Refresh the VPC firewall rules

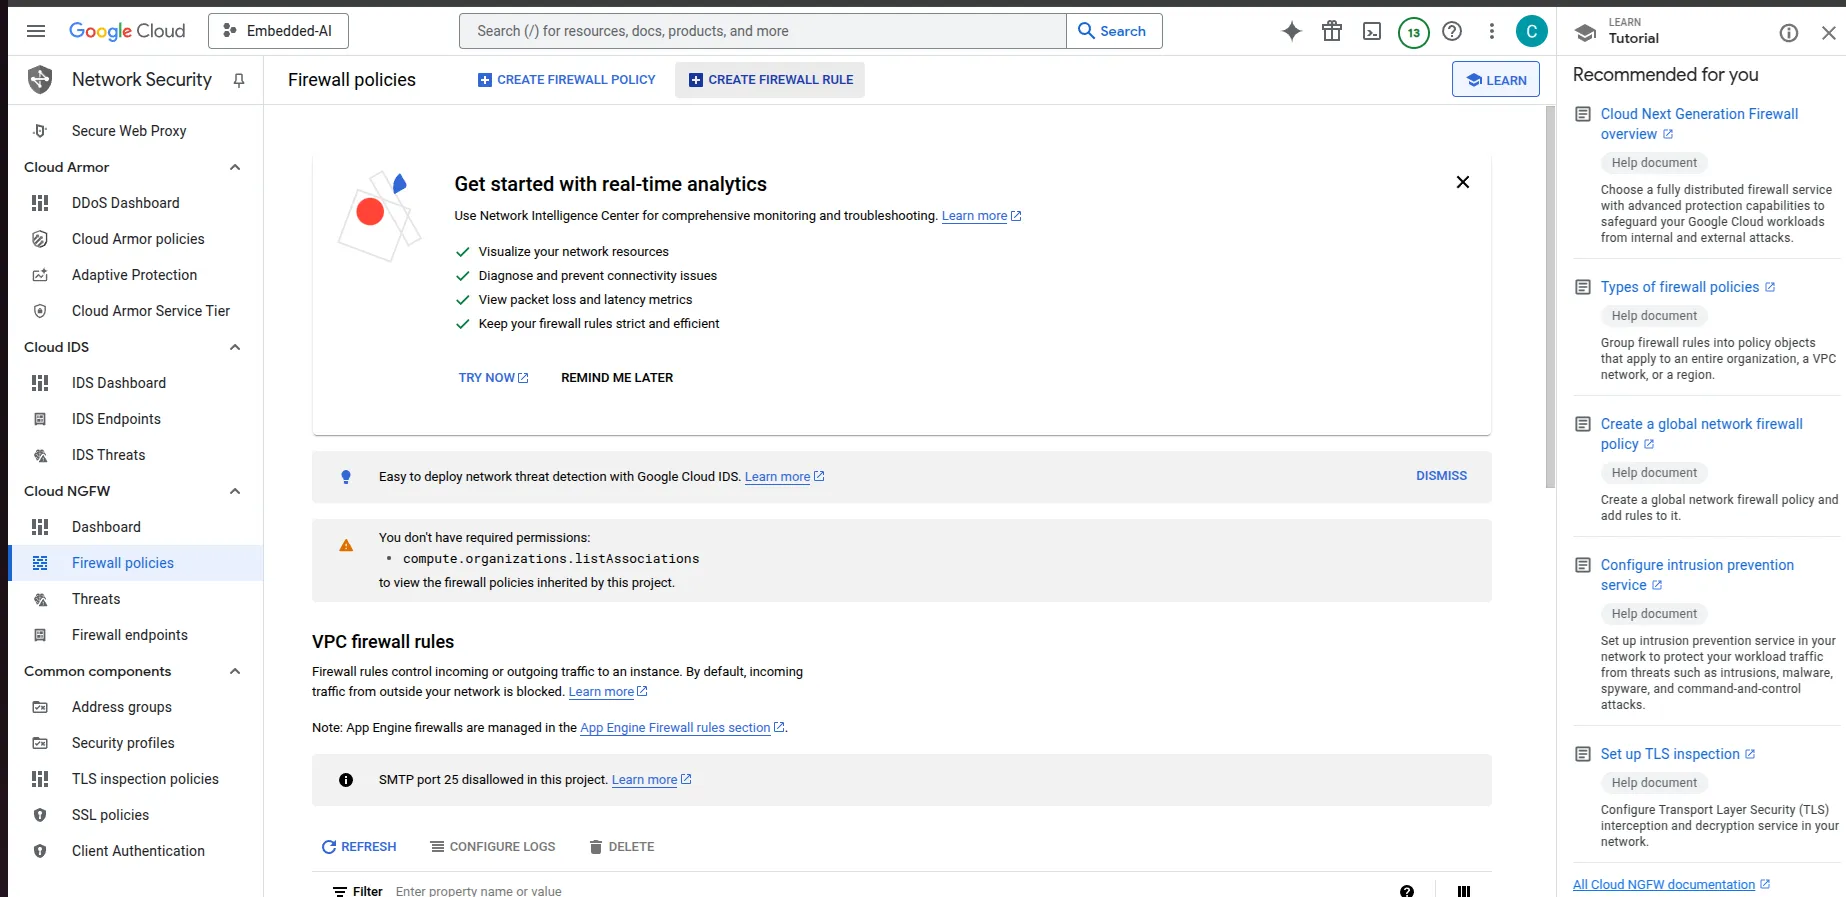[359, 847]
